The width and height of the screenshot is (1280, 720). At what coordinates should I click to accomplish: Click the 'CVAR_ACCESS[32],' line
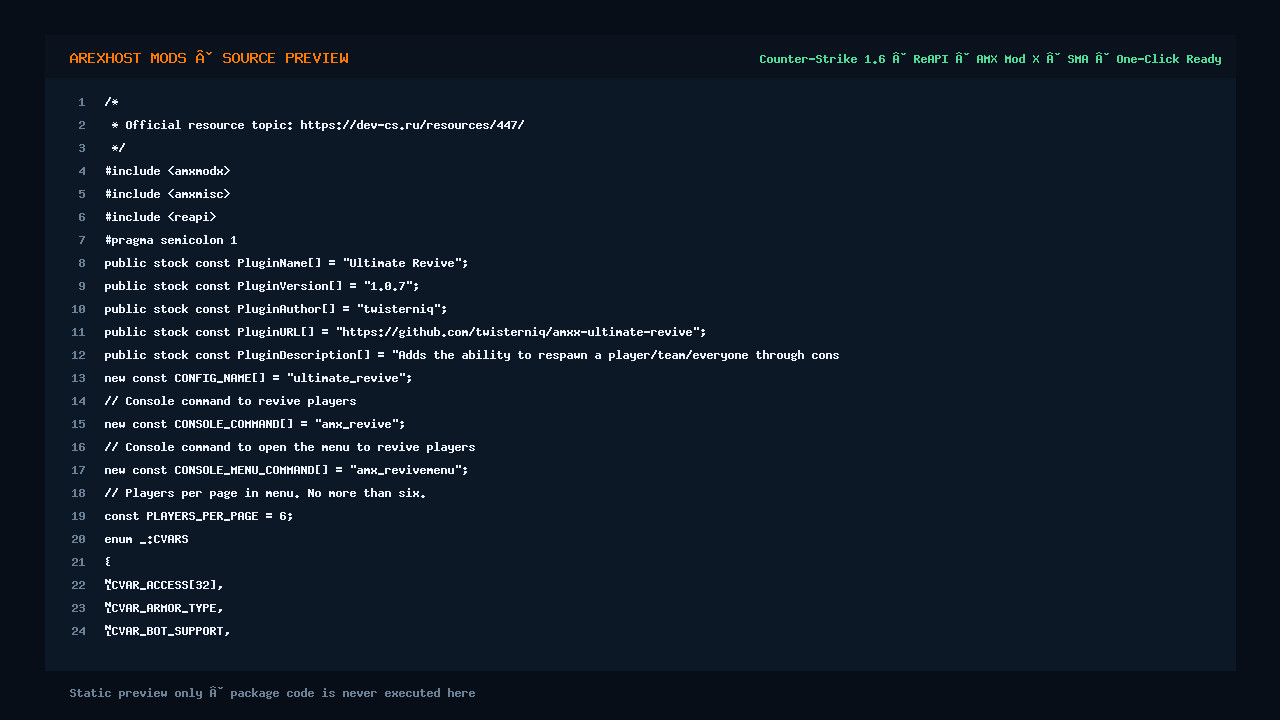164,585
